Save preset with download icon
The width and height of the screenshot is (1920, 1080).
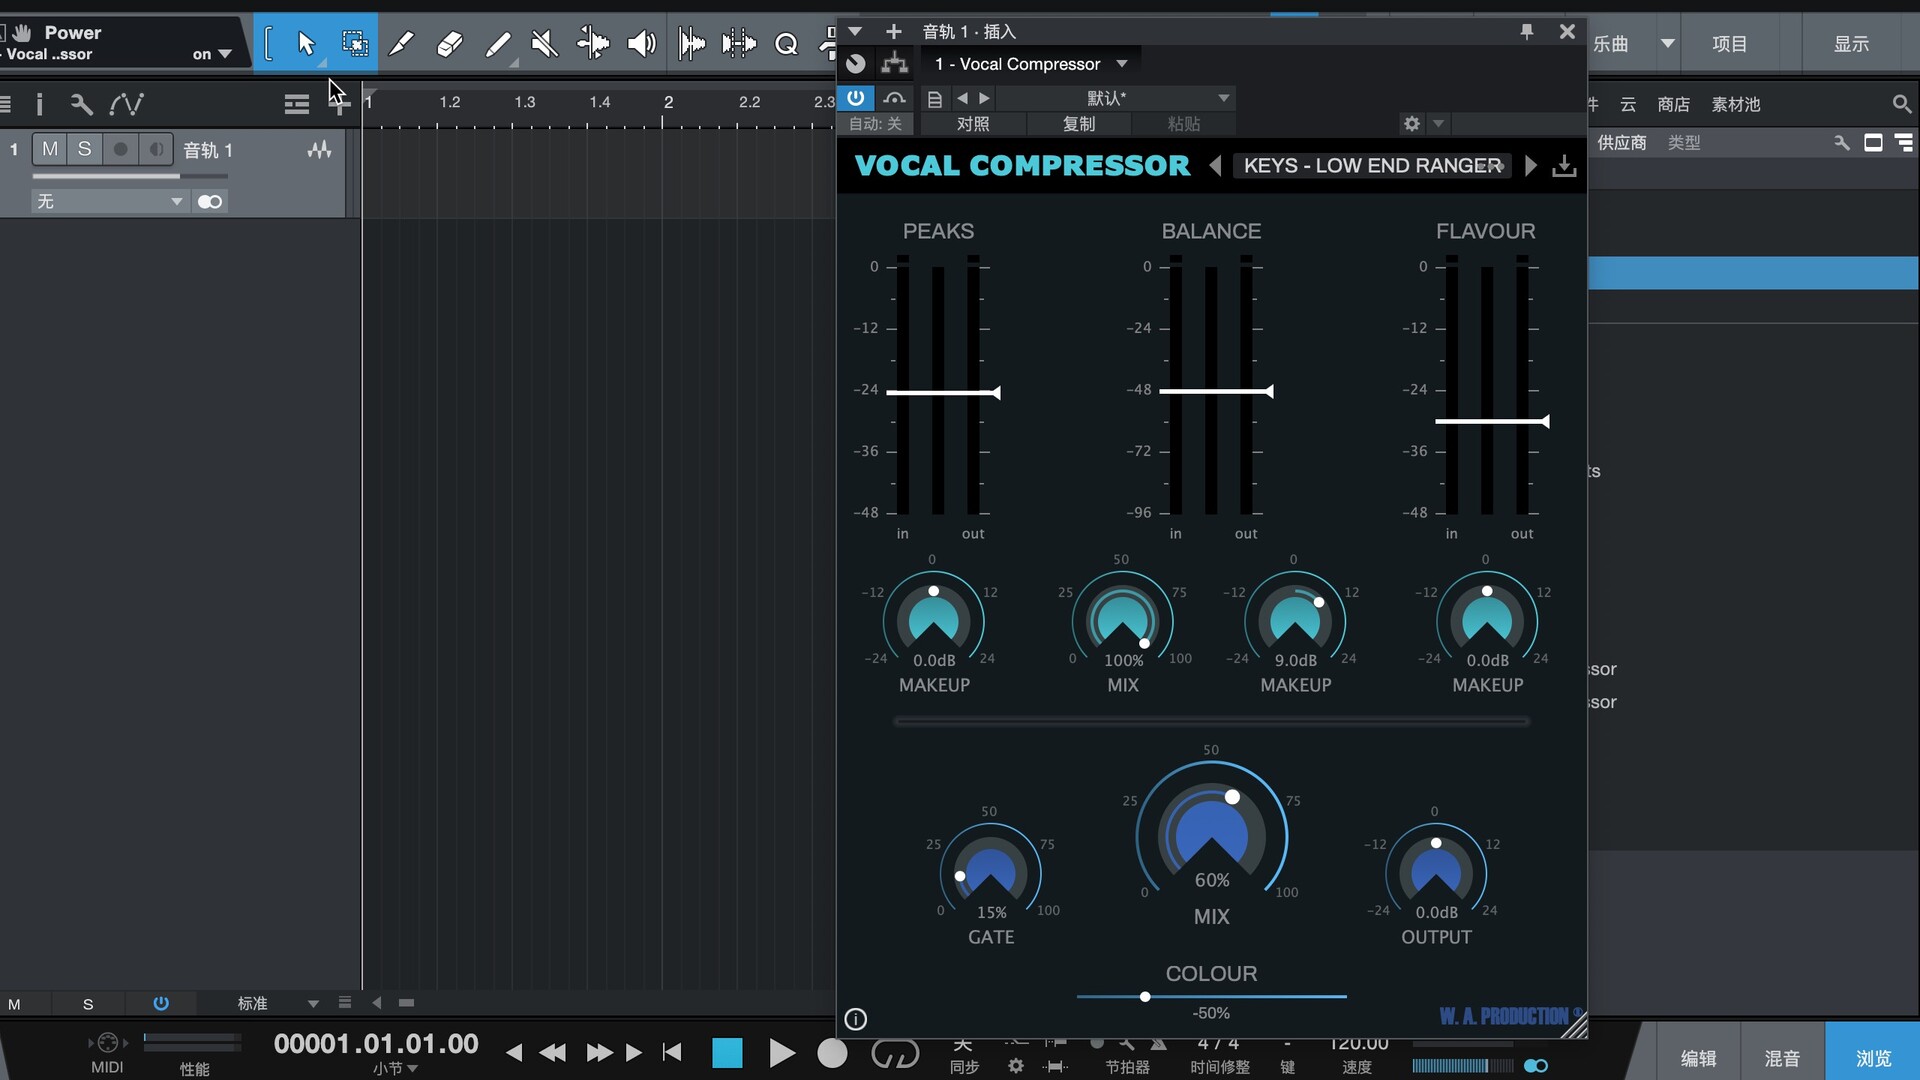(x=1564, y=166)
